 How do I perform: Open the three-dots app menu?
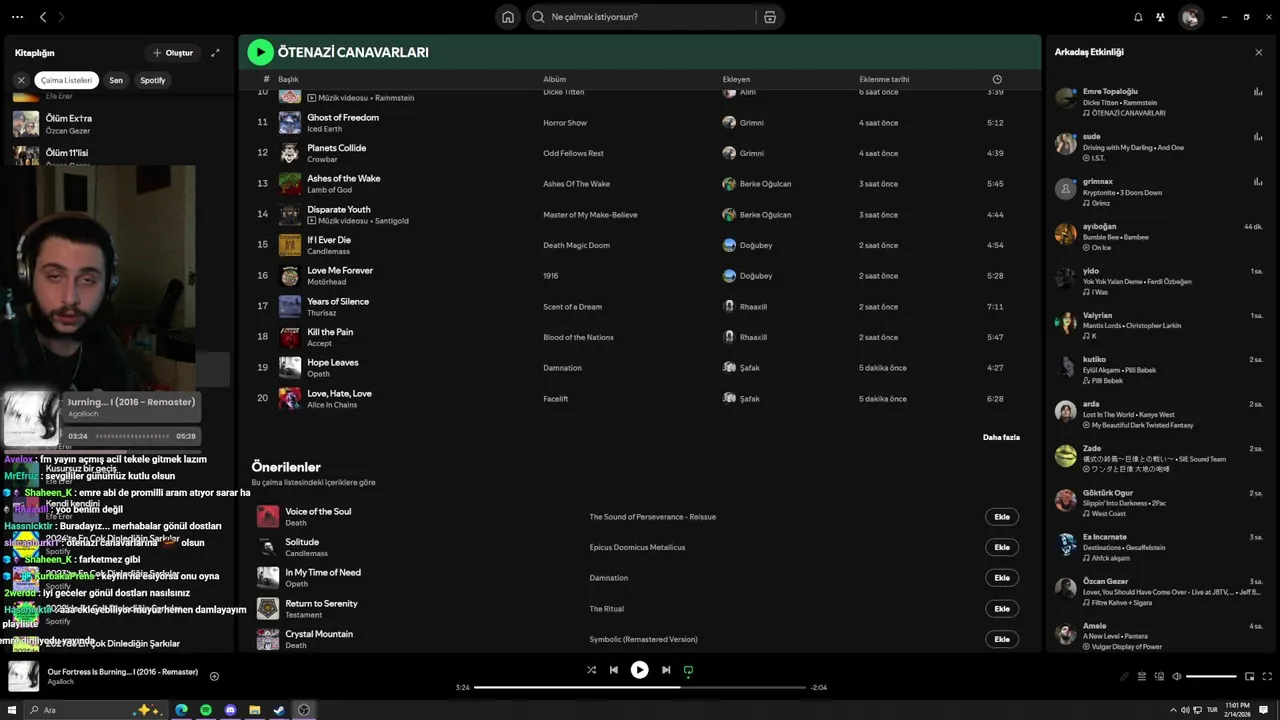pyautogui.click(x=17, y=17)
